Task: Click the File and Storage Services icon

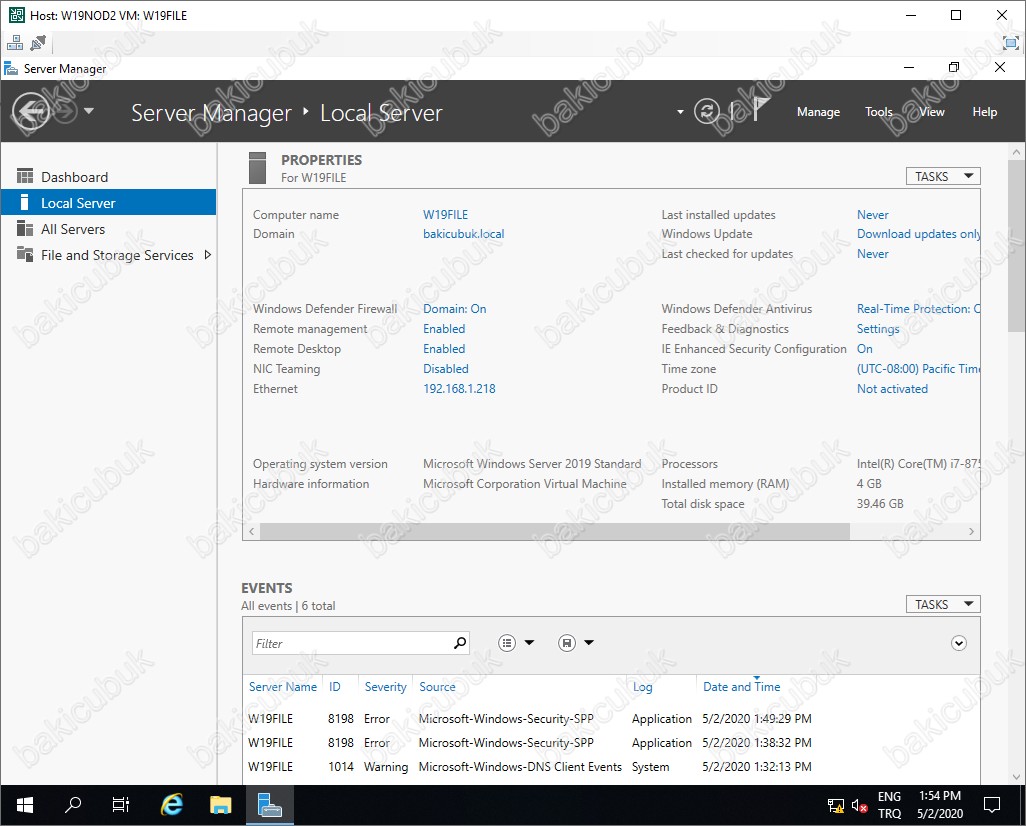Action: 25,254
